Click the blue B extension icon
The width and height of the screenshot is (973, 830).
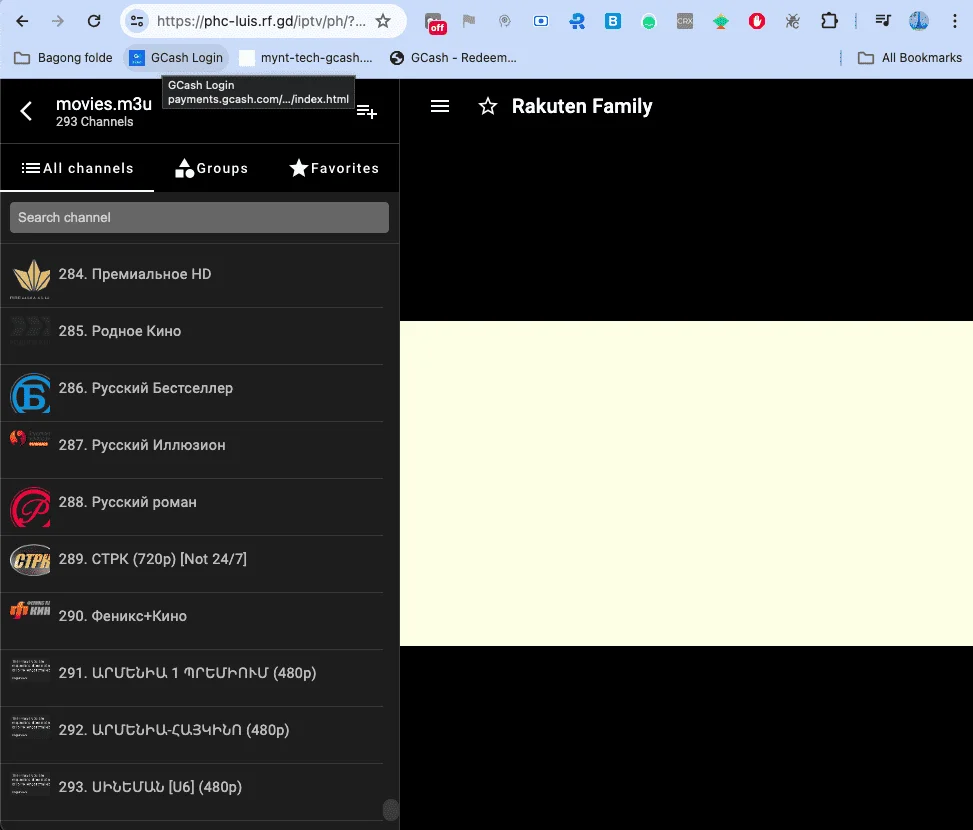click(613, 21)
